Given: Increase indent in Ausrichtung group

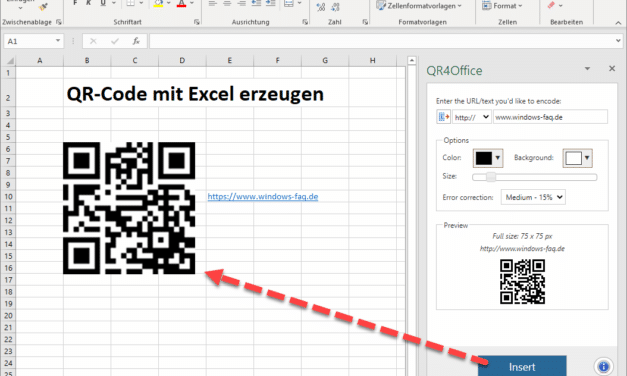Looking at the screenshot, I should coord(271,4).
